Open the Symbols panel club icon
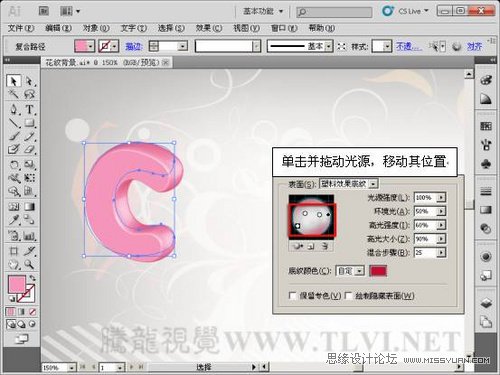This screenshot has height=375, width=500. click(x=486, y=164)
